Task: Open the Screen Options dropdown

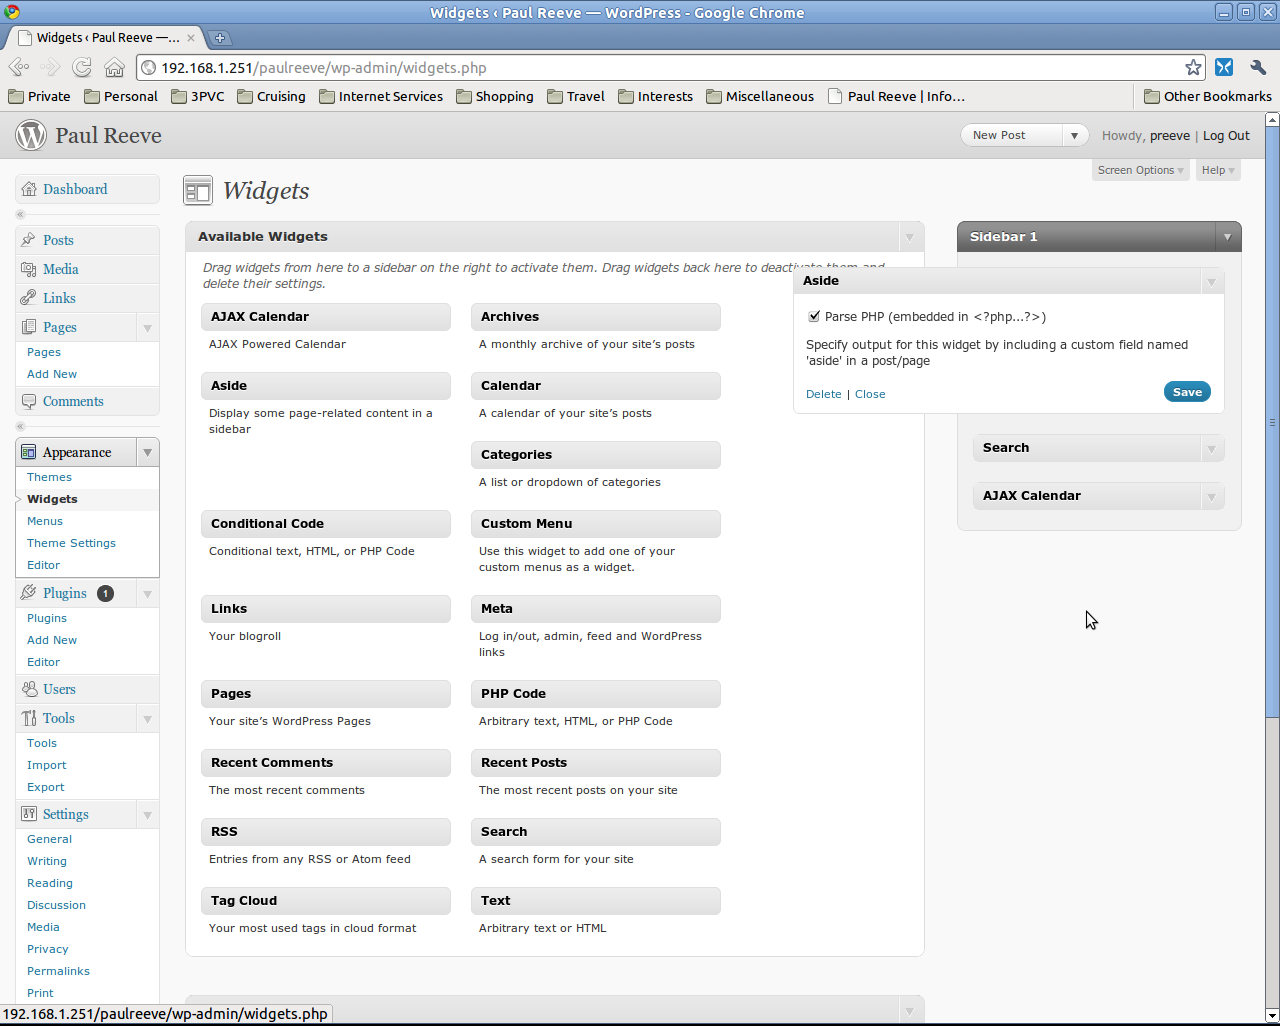Action: tap(1140, 170)
